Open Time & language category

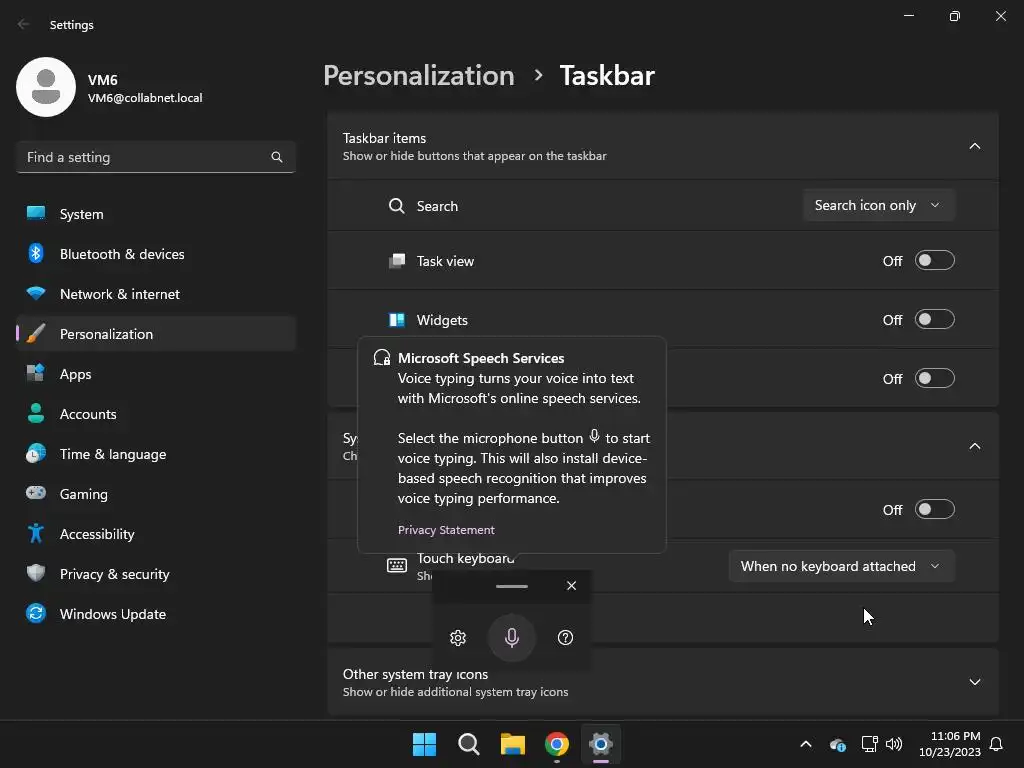click(156, 454)
